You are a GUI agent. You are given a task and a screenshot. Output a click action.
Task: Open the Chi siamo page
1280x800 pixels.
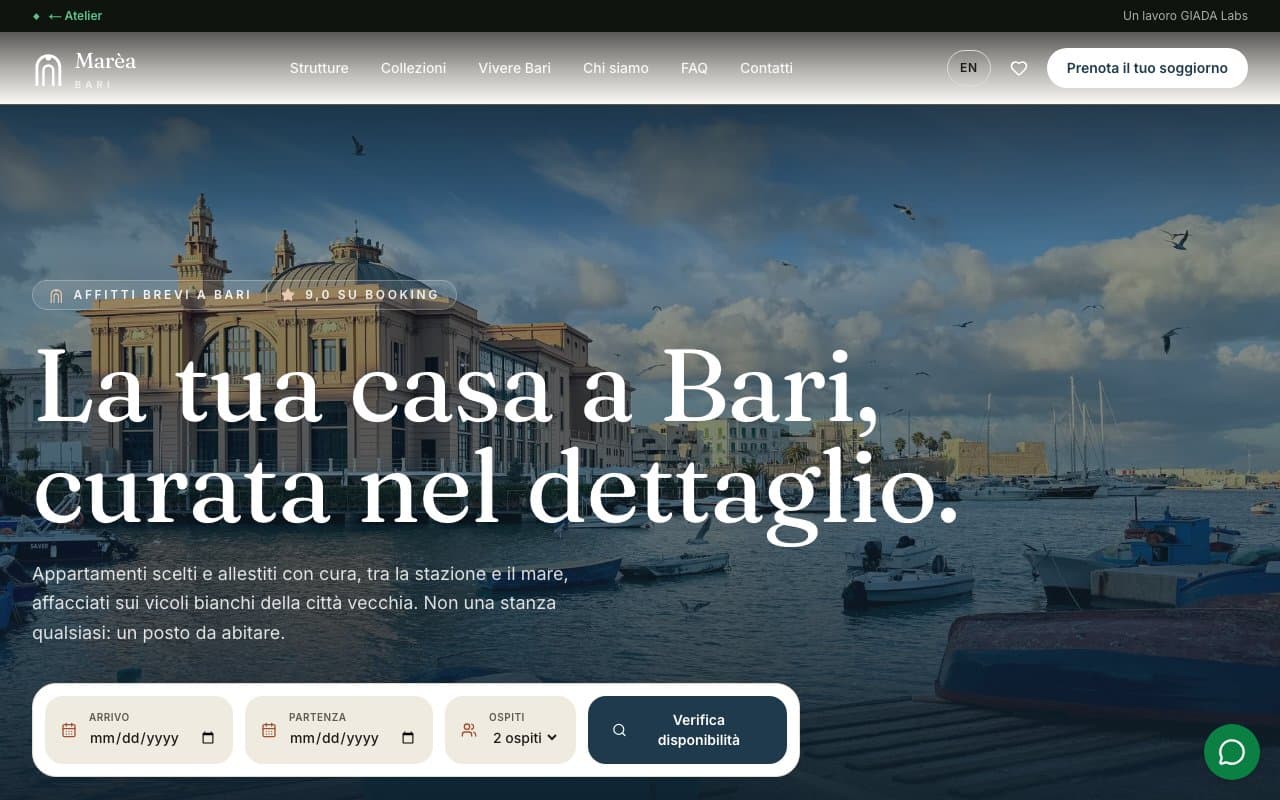pyautogui.click(x=616, y=68)
